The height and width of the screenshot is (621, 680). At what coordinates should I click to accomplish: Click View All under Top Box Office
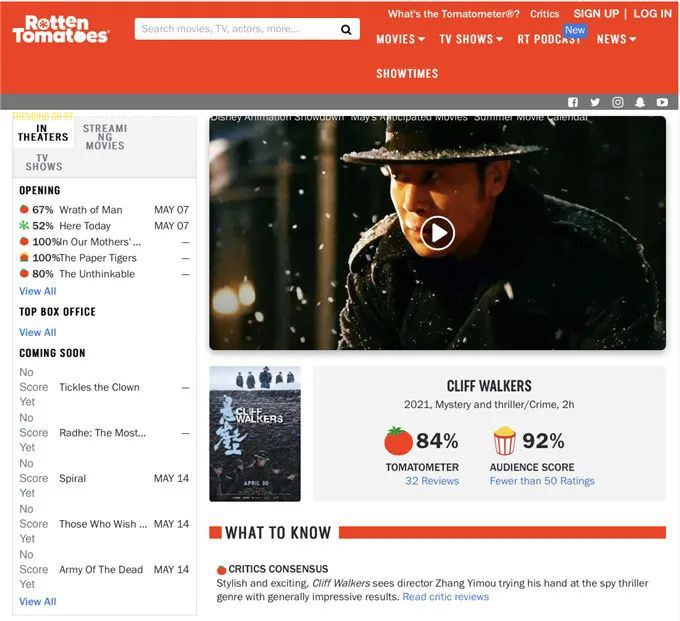[x=38, y=332]
